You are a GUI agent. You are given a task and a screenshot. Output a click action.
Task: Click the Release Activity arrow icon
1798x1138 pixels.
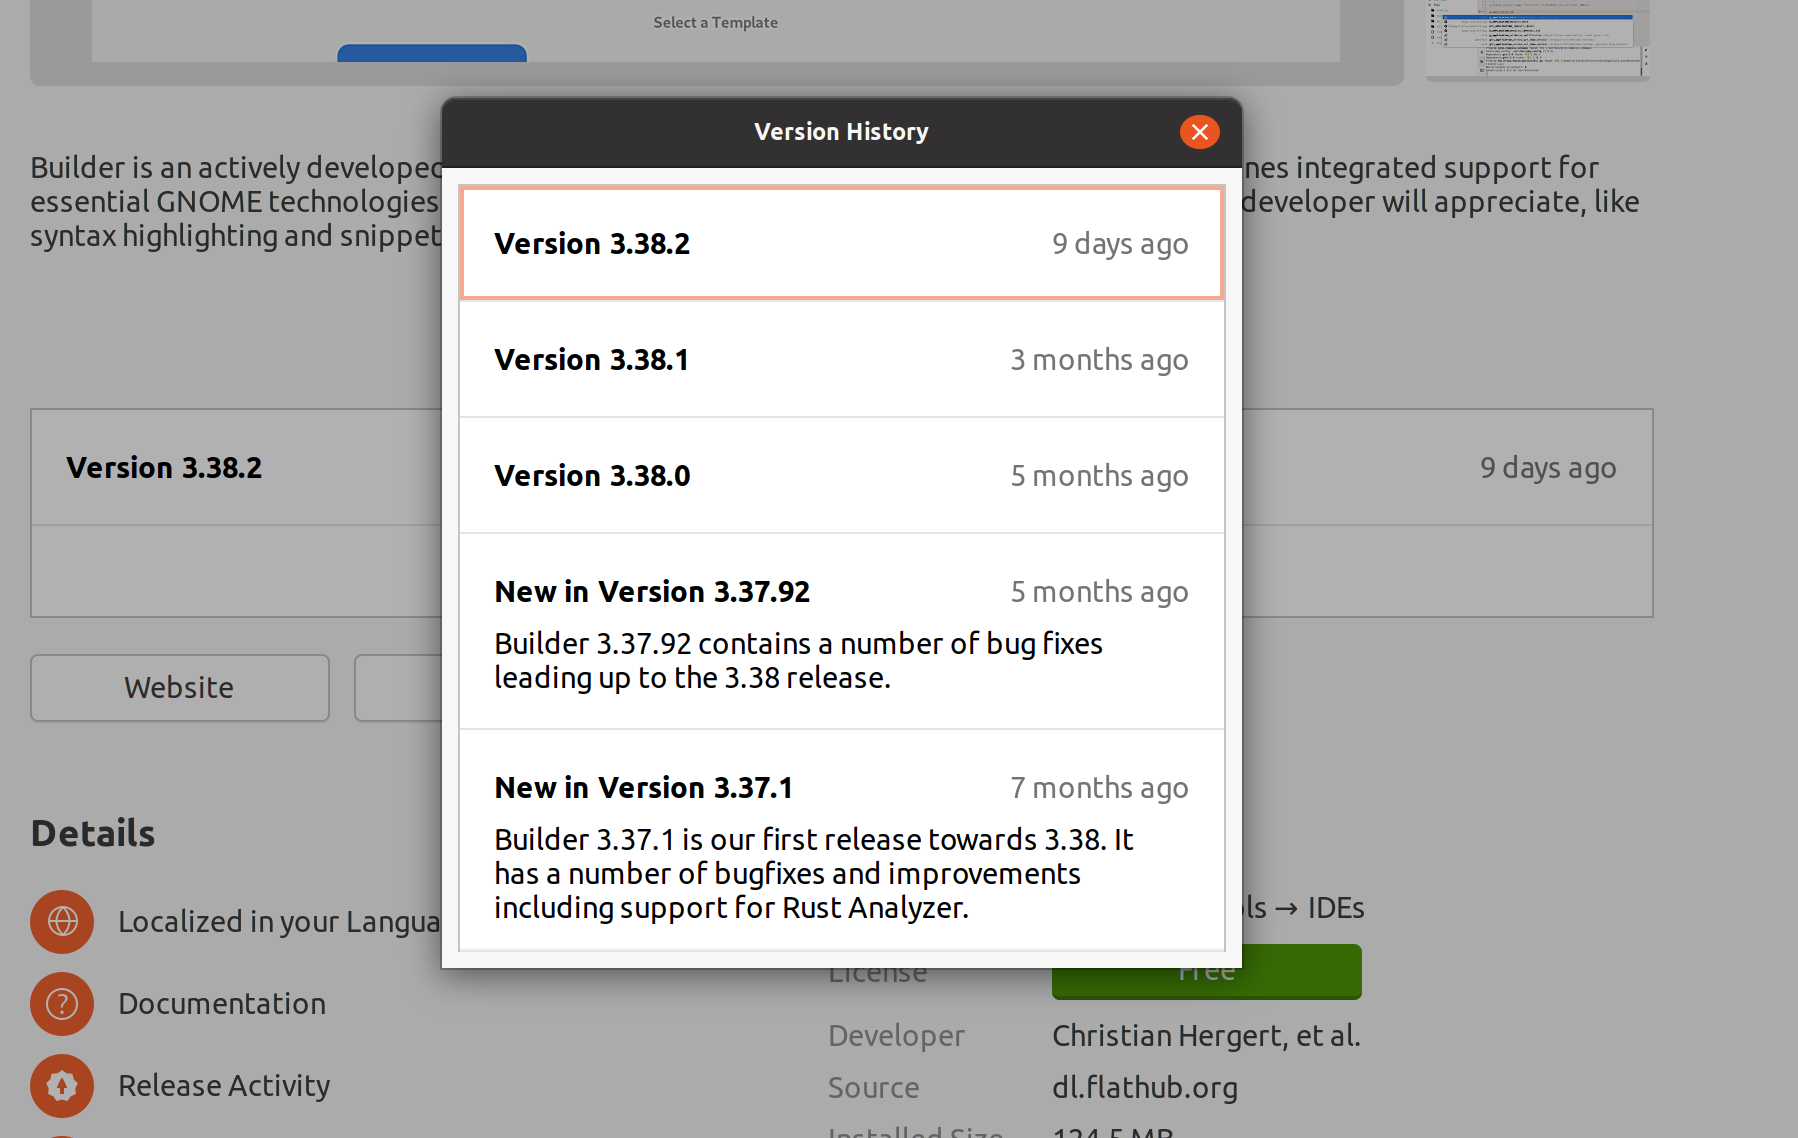click(x=61, y=1085)
